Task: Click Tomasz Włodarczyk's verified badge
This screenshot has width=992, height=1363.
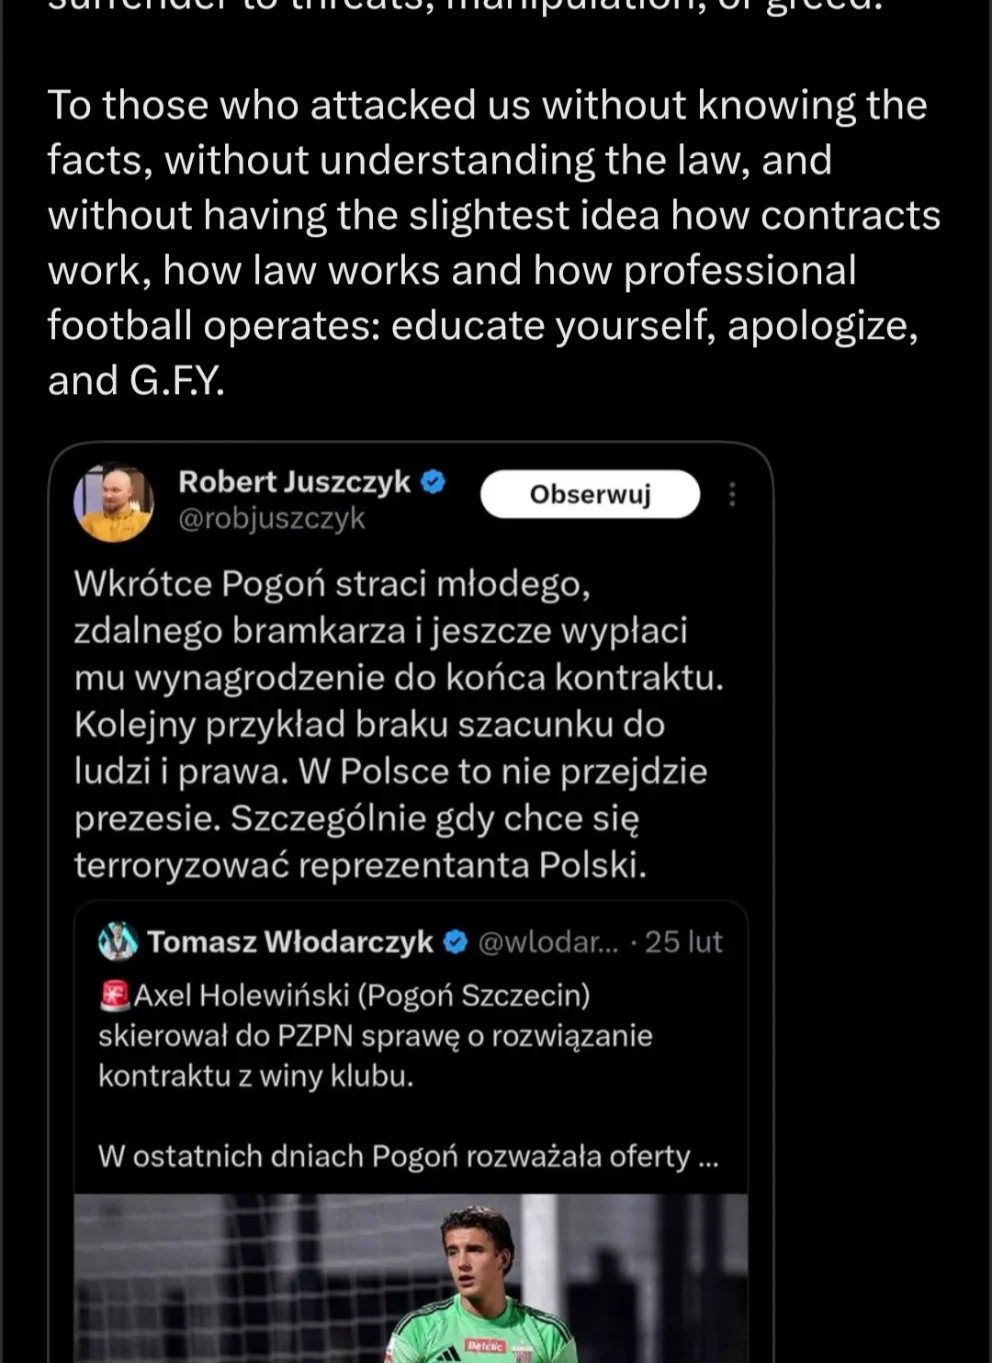Action: point(455,942)
